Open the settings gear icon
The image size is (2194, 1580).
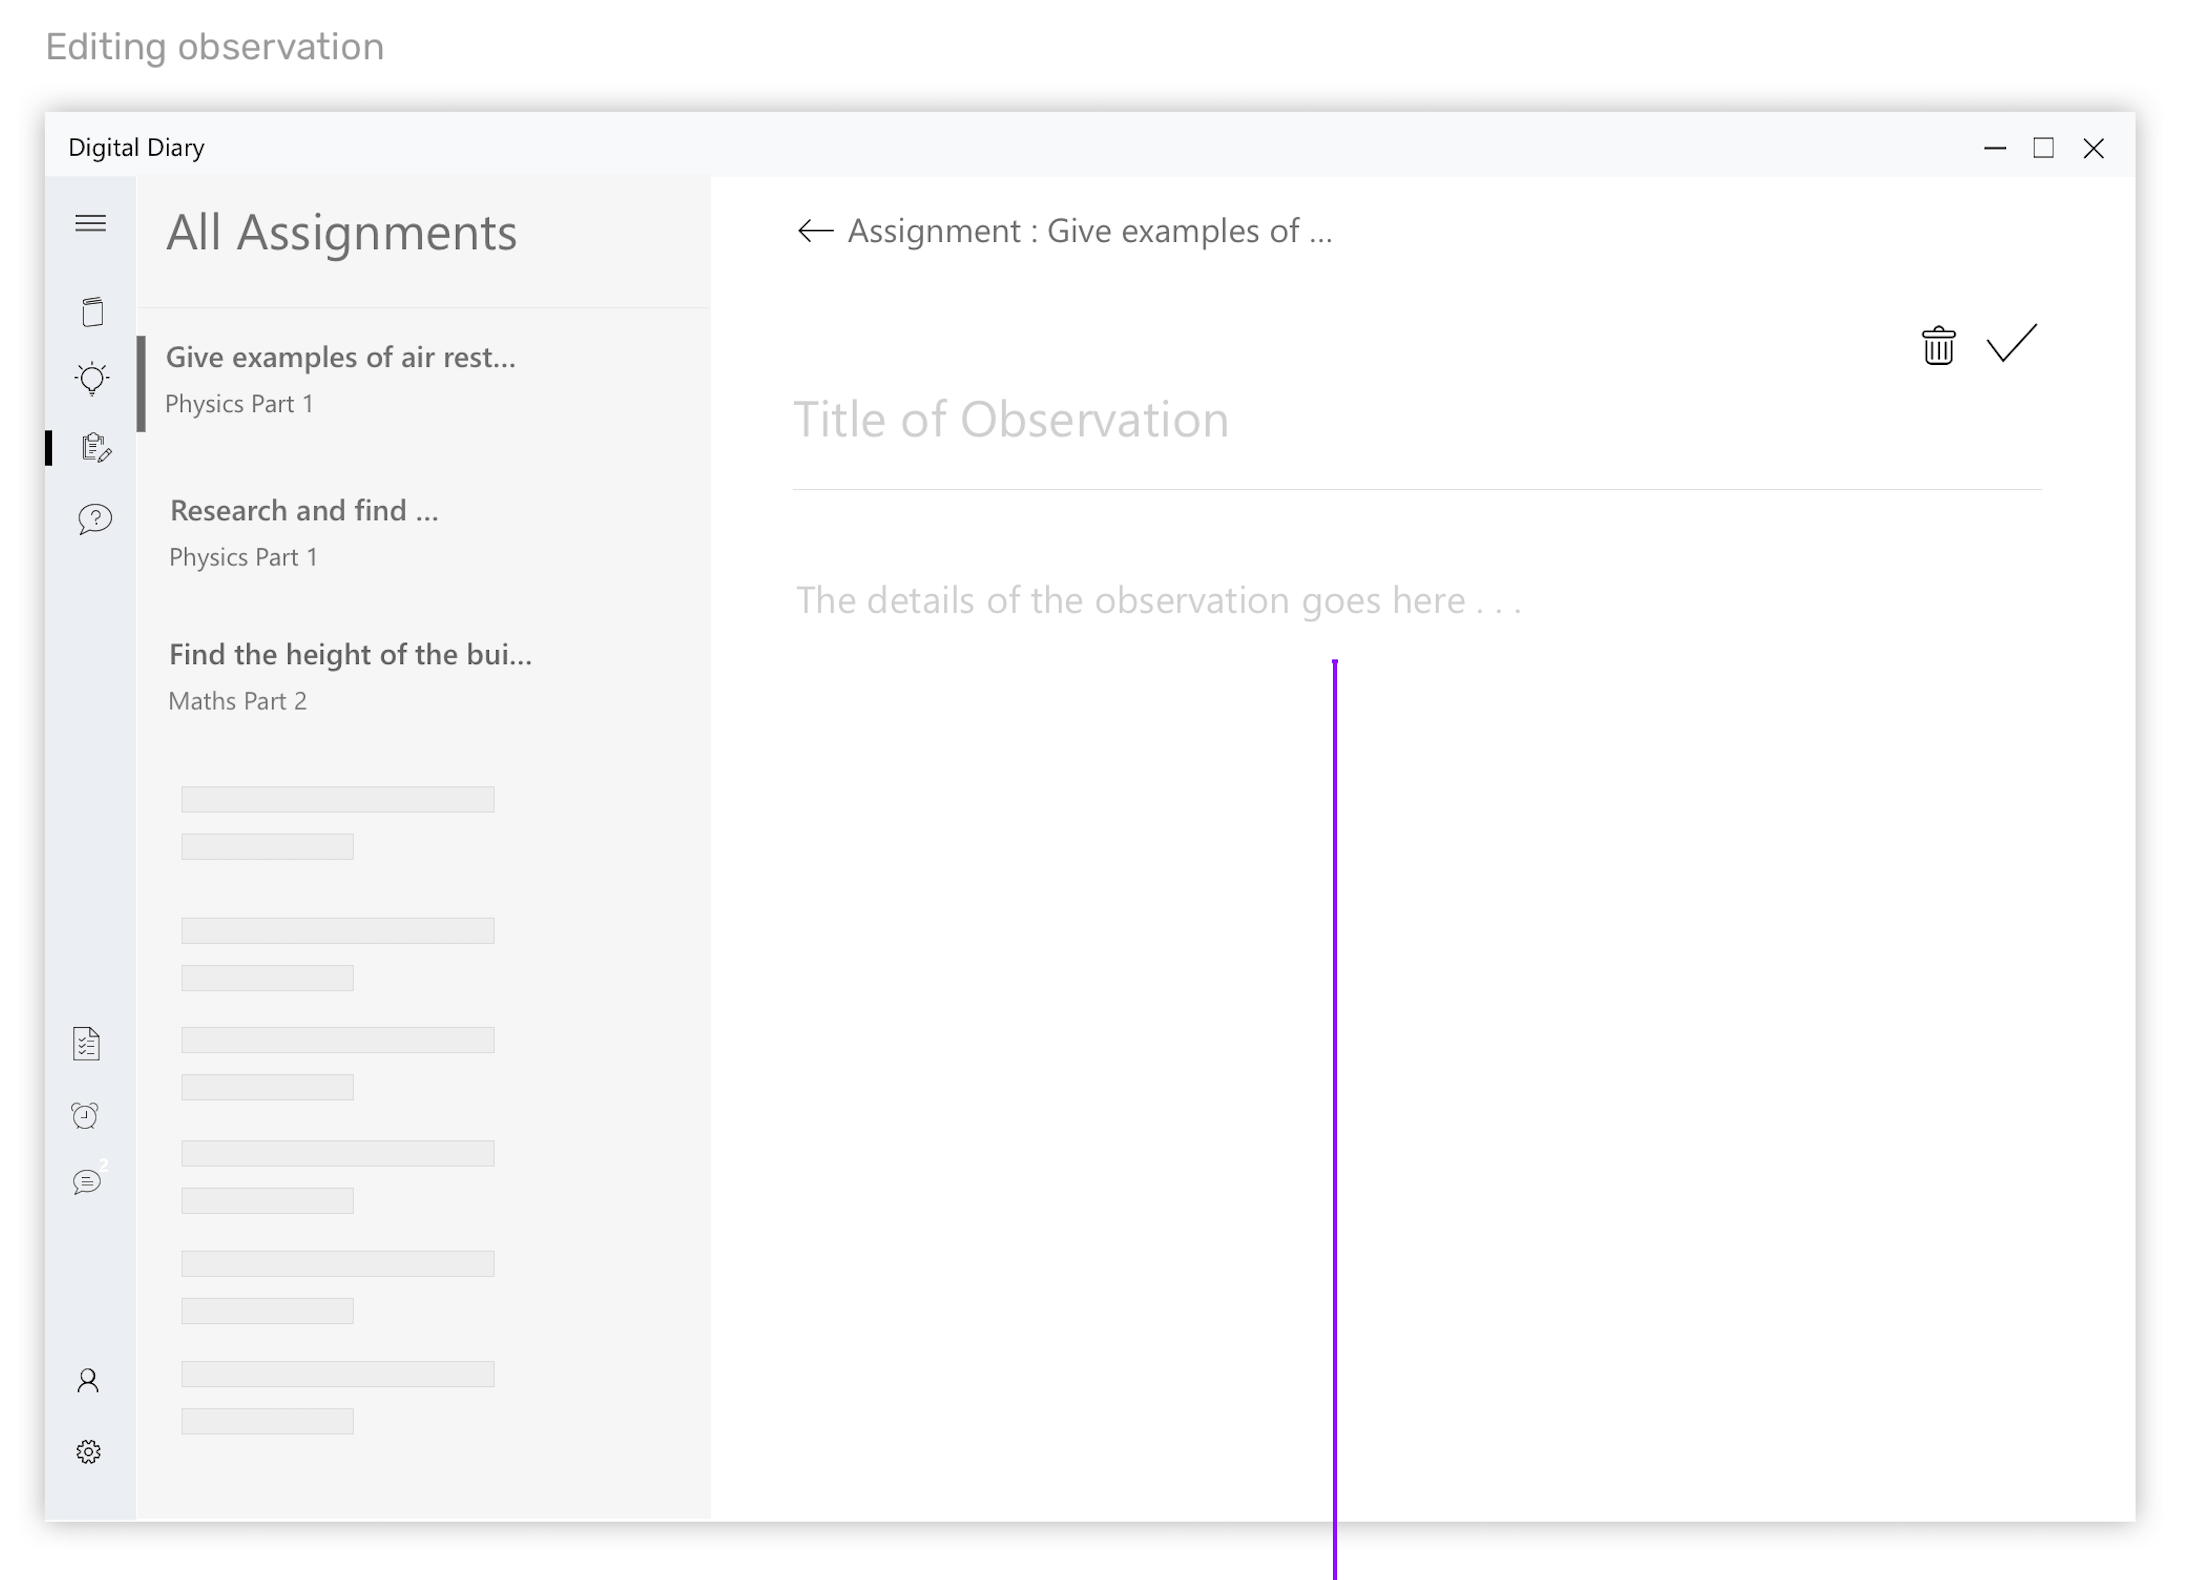(x=88, y=1451)
